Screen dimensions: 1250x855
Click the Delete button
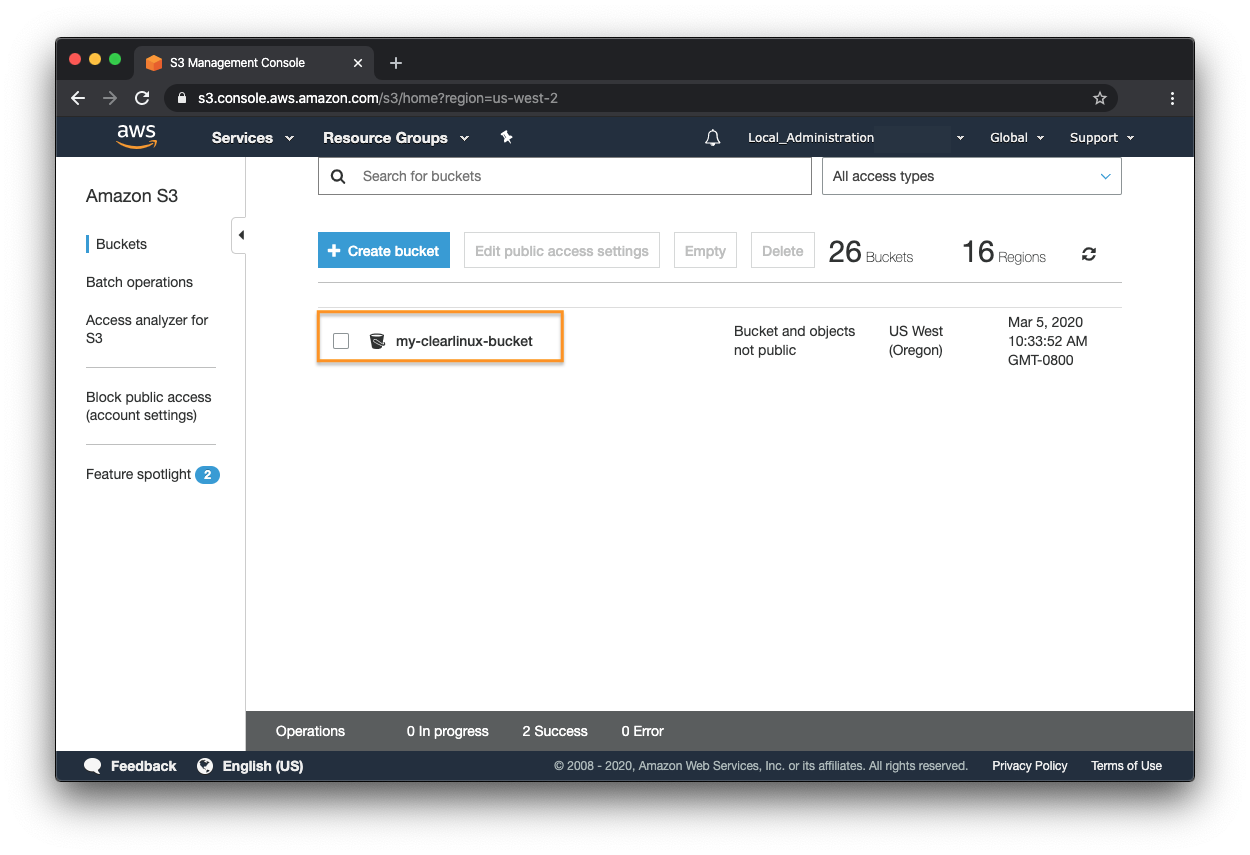click(782, 251)
